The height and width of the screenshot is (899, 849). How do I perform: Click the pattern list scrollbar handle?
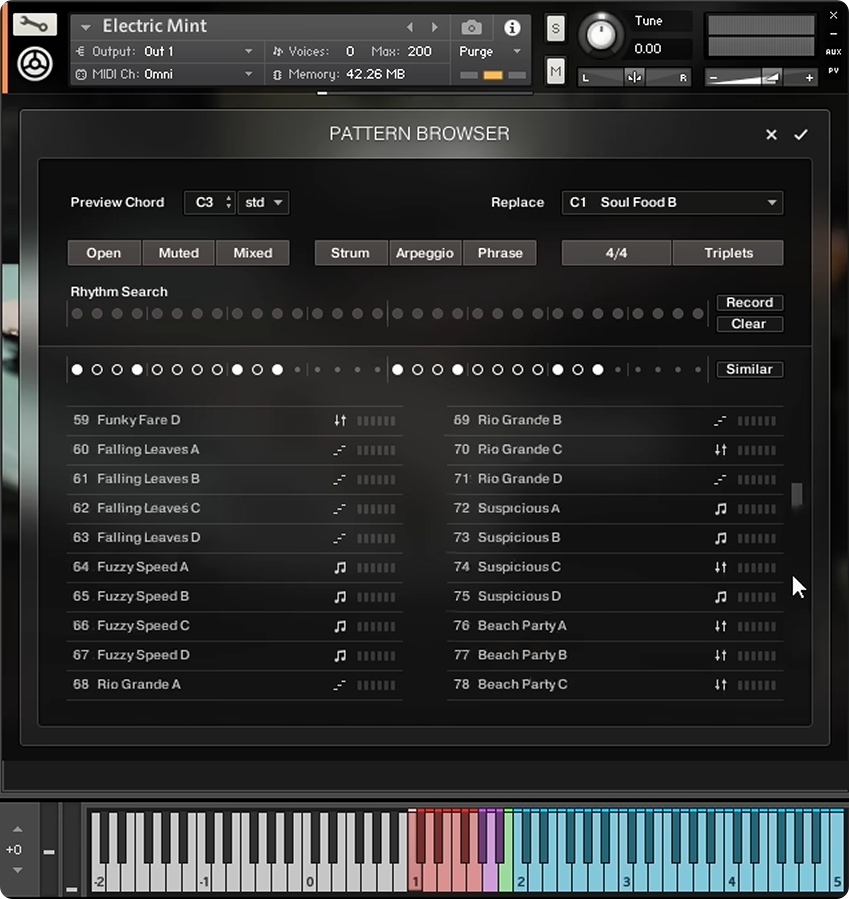[797, 495]
